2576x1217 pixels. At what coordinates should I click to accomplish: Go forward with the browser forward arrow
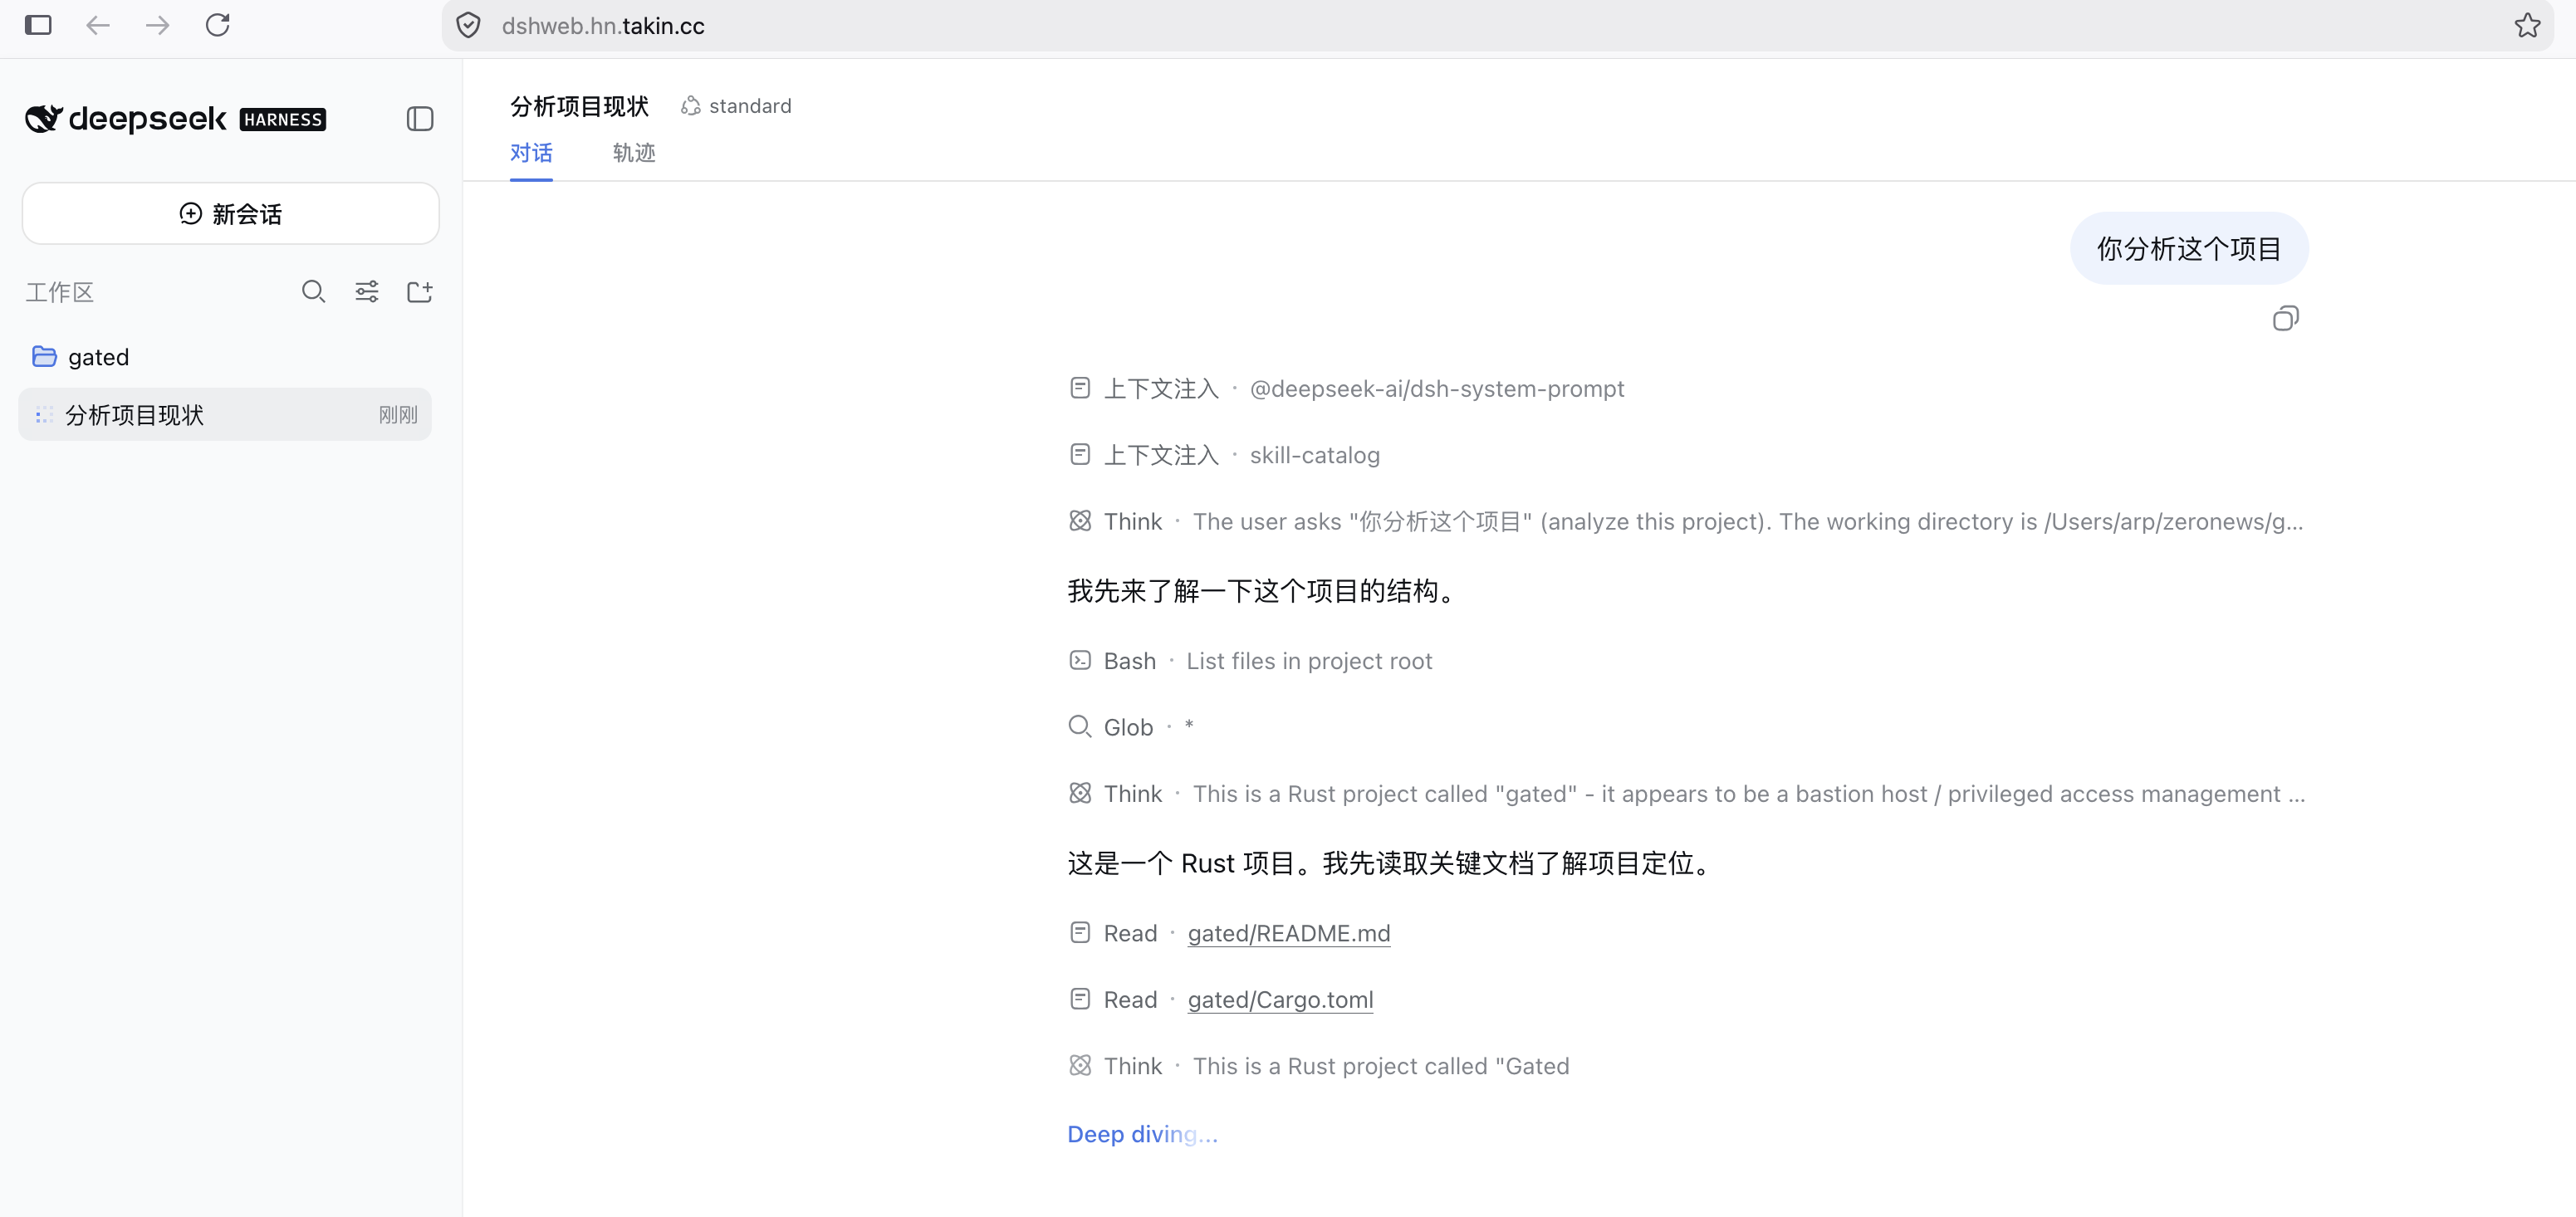(x=157, y=25)
